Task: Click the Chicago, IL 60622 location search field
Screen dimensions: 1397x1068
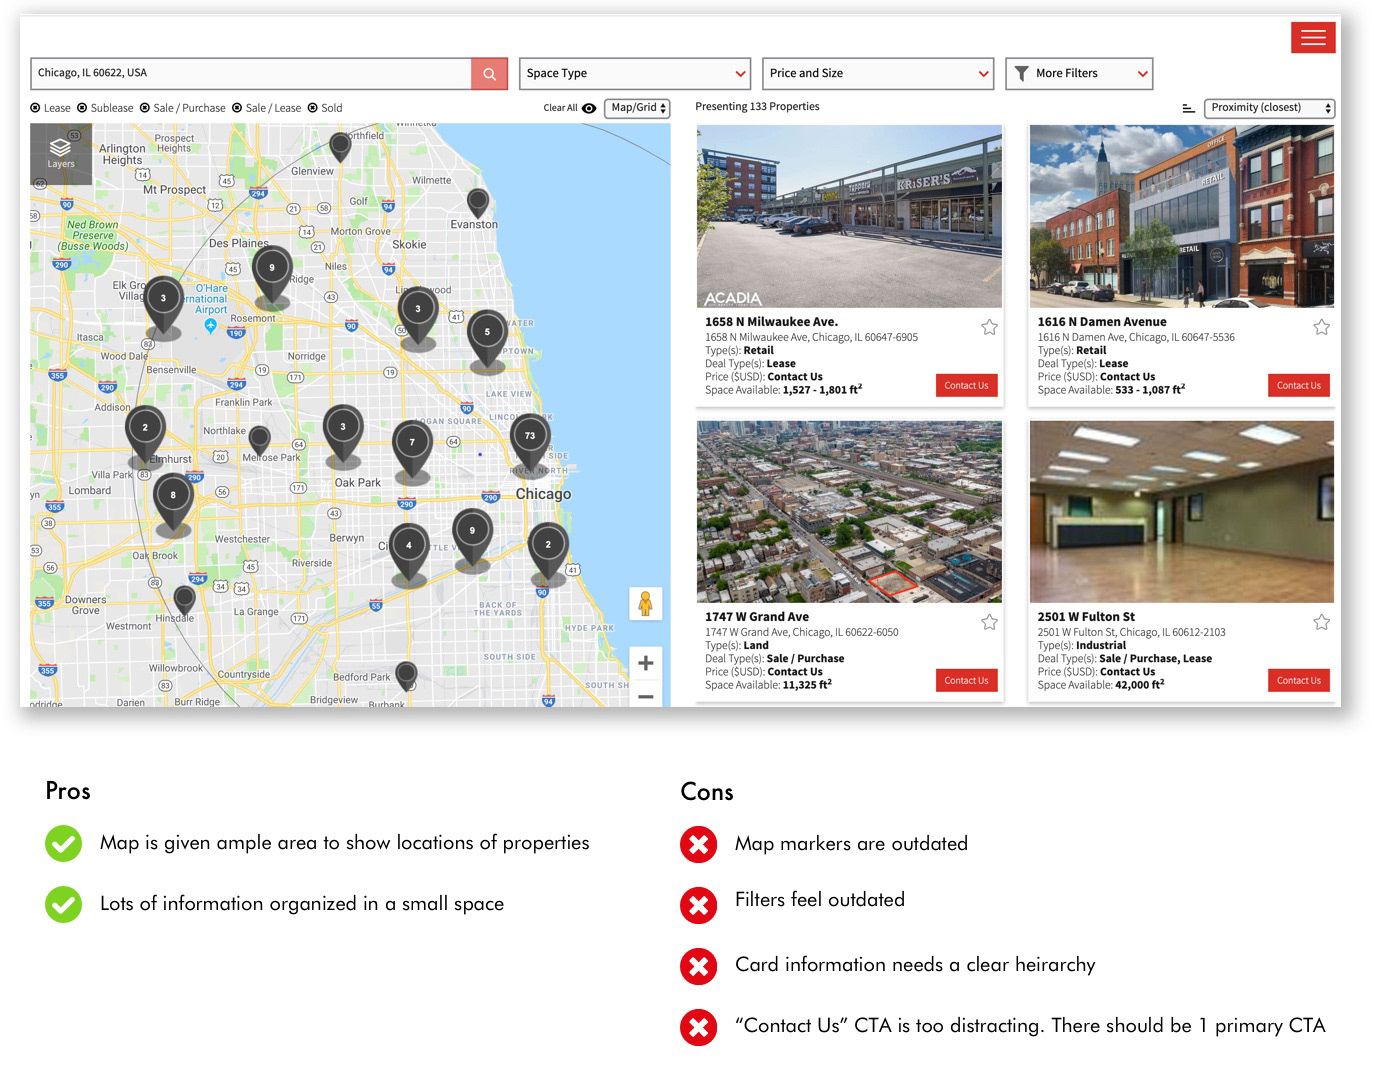Action: point(251,73)
